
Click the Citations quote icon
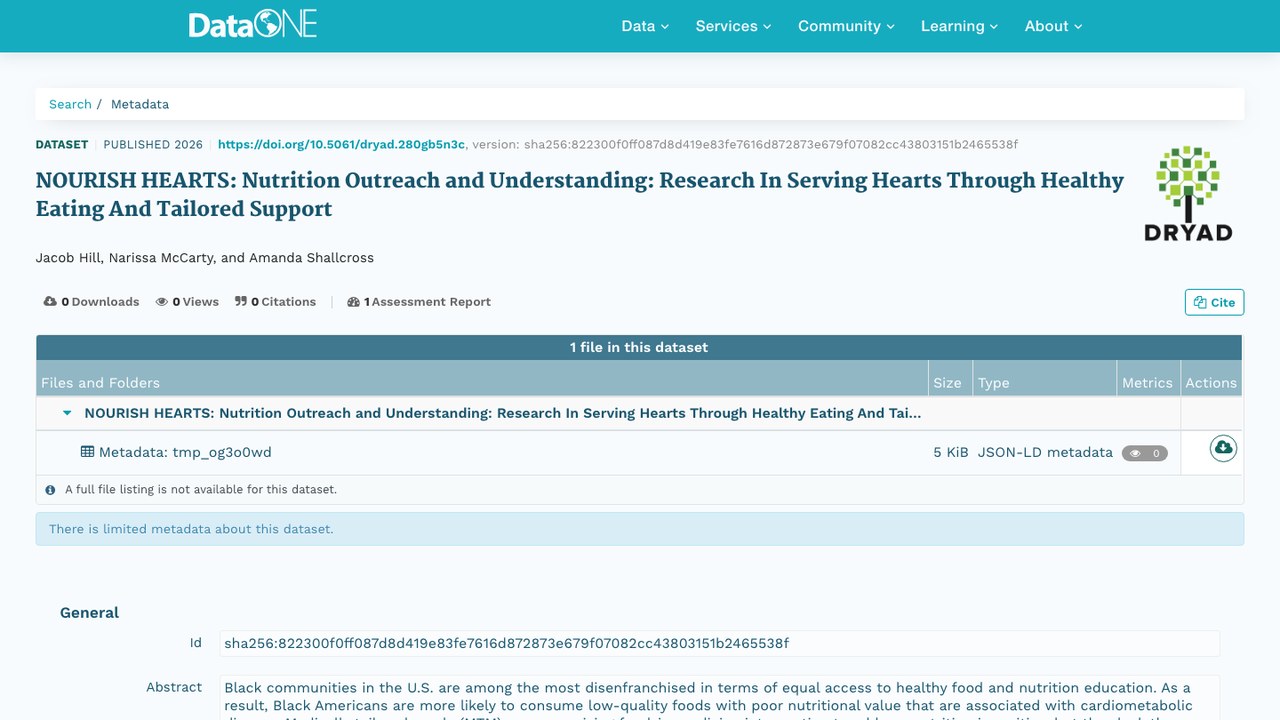pos(241,302)
